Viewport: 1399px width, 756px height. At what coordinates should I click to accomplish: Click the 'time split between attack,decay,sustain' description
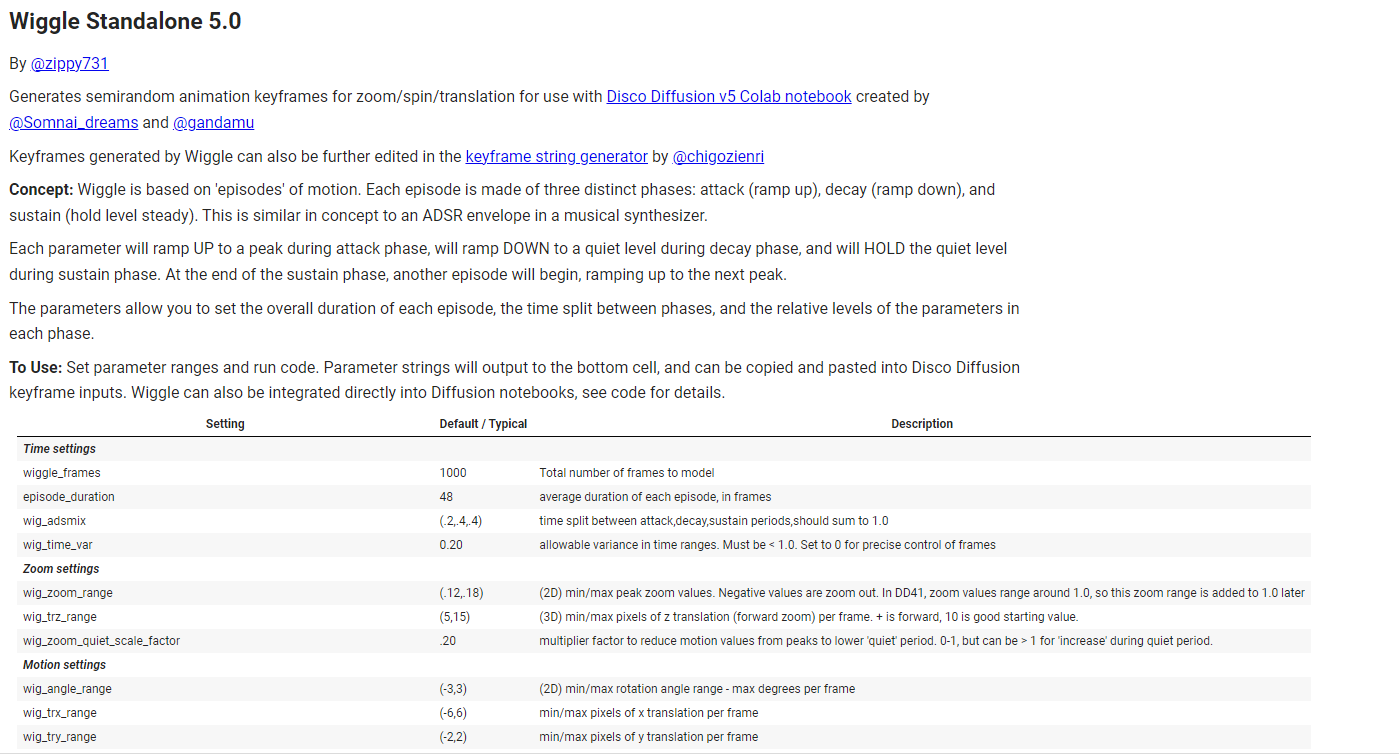click(714, 521)
